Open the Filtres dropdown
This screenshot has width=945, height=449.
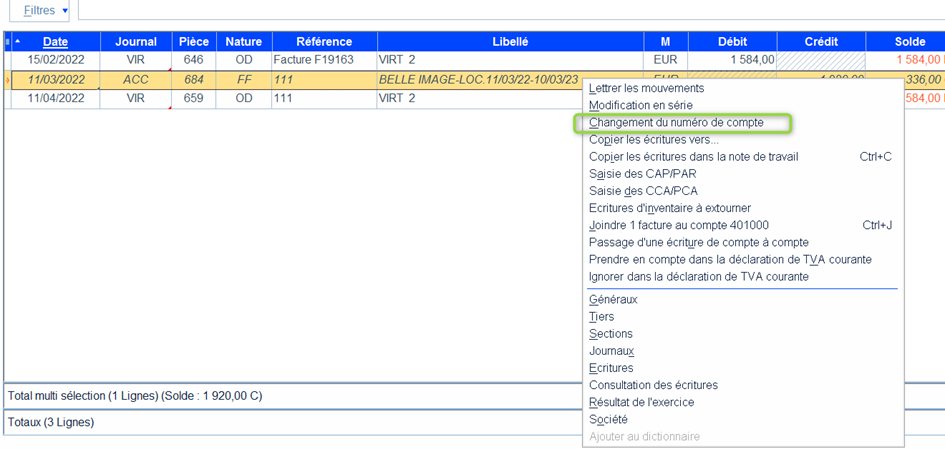pyautogui.click(x=47, y=10)
